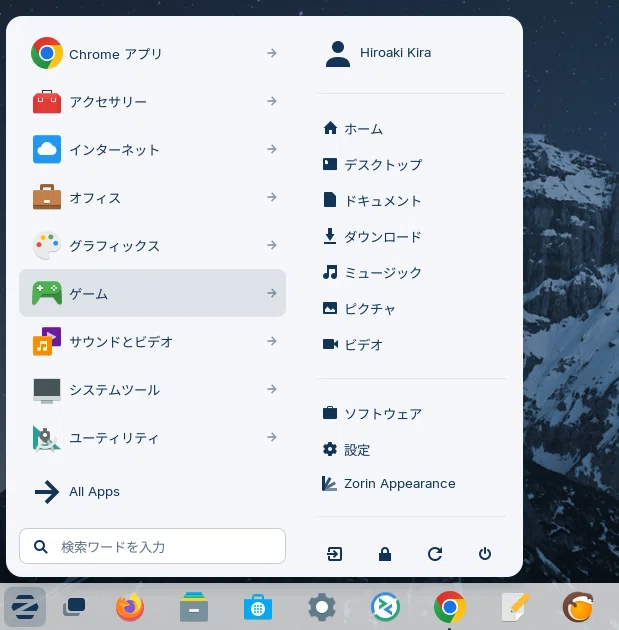Screen dimensions: 619x630
Task: Open the ドキュメント folder
Action: click(x=411, y=200)
